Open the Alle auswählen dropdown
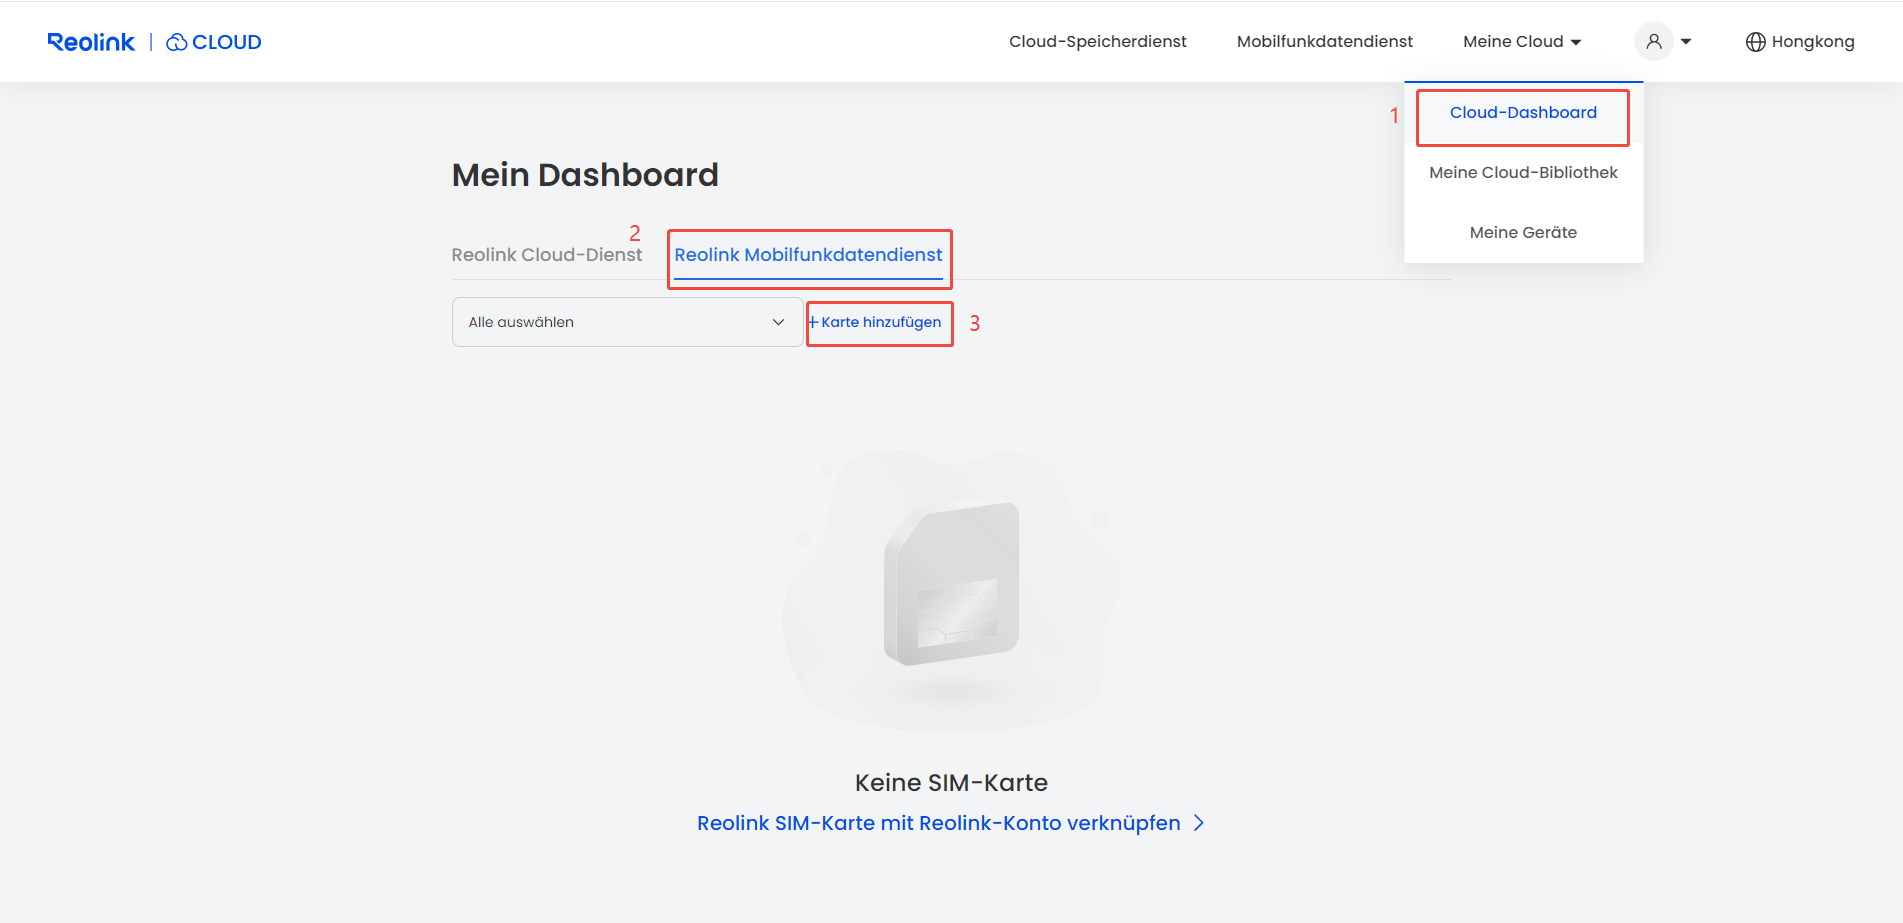The image size is (1903, 923). click(627, 322)
